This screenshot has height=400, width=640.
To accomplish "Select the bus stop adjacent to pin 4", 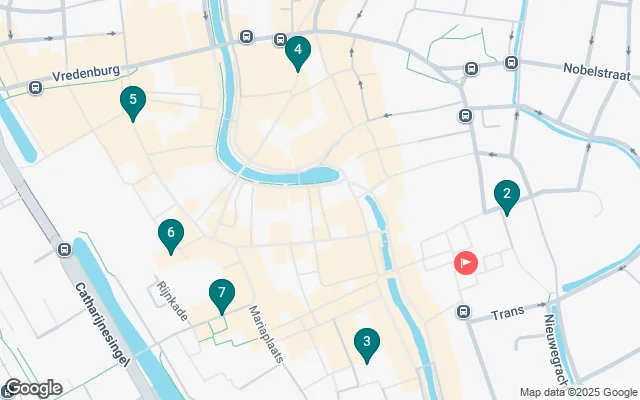I will tap(280, 40).
